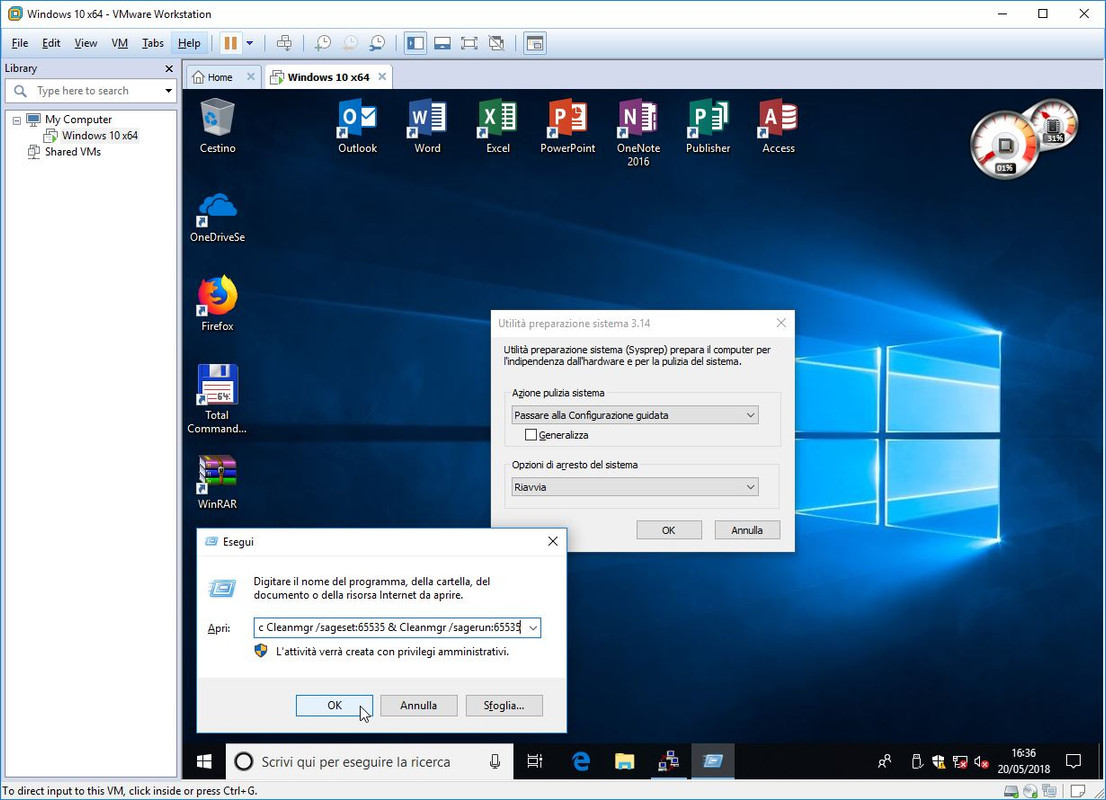Select Windows 10 x64 in library tree
Viewport: 1106px width, 800px height.
click(x=99, y=135)
